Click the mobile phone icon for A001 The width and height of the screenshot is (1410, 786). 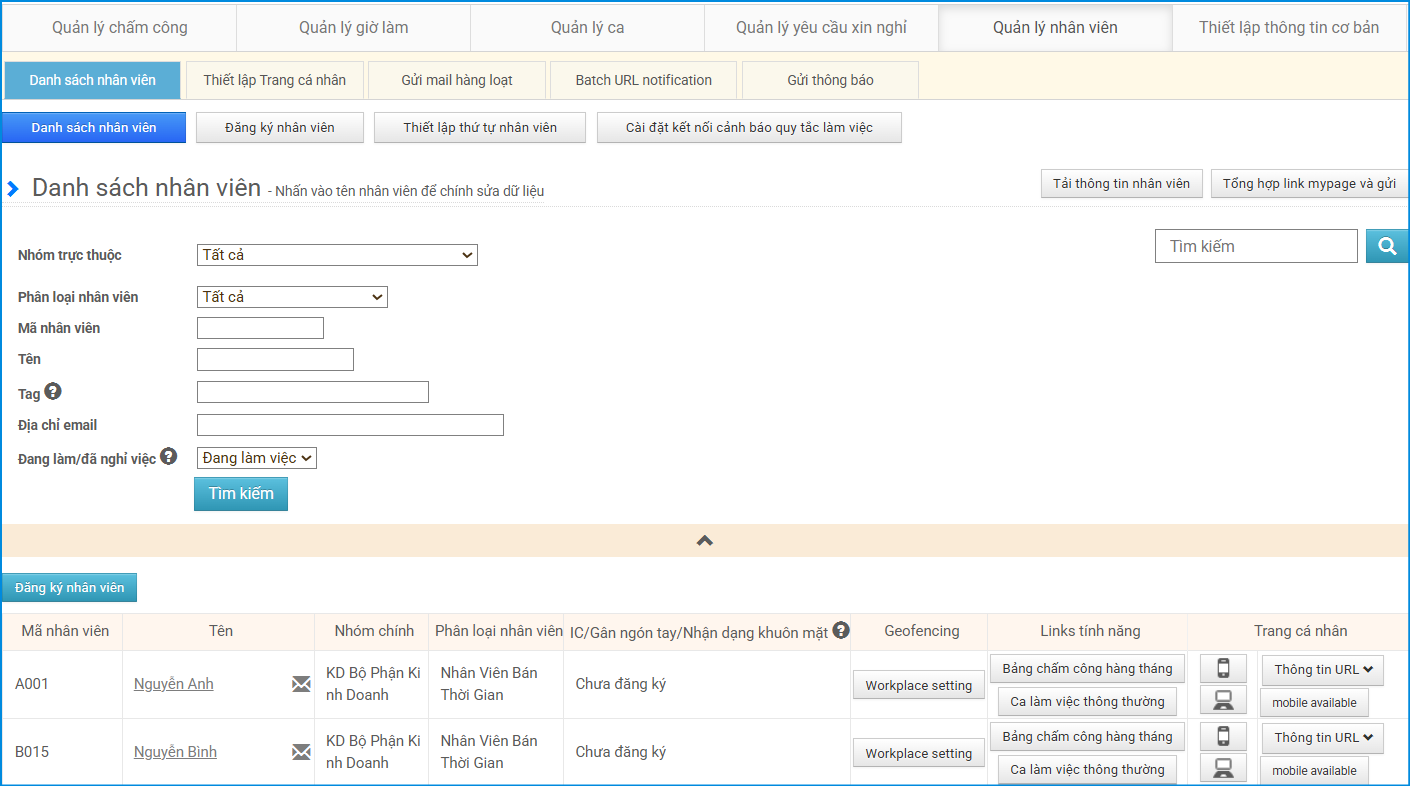(1223, 669)
